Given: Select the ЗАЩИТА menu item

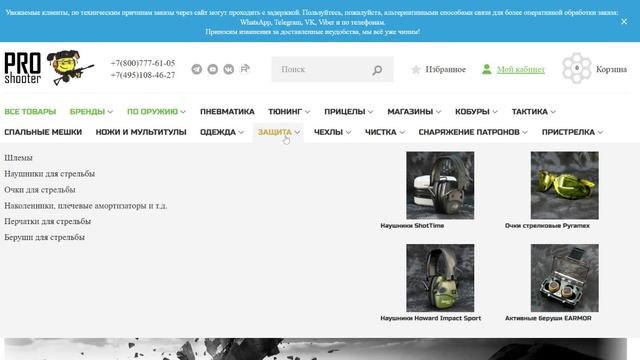Looking at the screenshot, I should click(278, 132).
